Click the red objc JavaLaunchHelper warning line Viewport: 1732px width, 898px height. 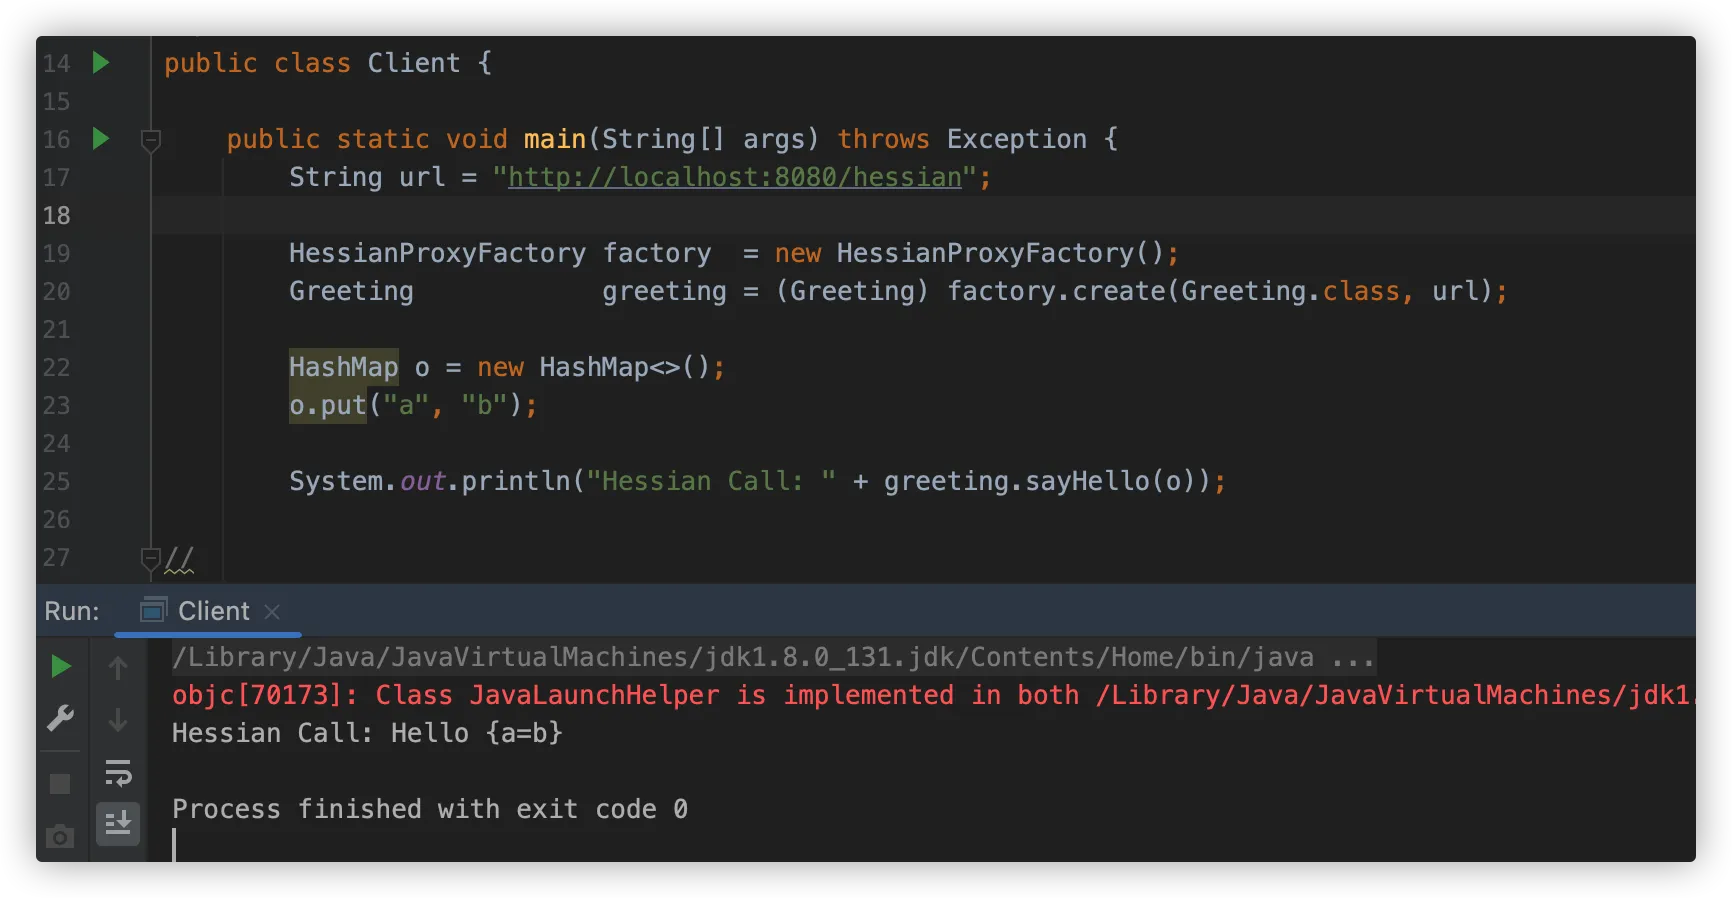click(x=933, y=695)
